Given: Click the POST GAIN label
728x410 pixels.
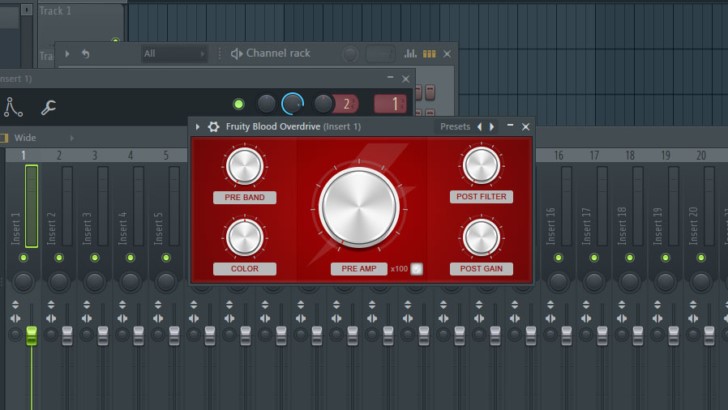Looking at the screenshot, I should click(x=481, y=269).
